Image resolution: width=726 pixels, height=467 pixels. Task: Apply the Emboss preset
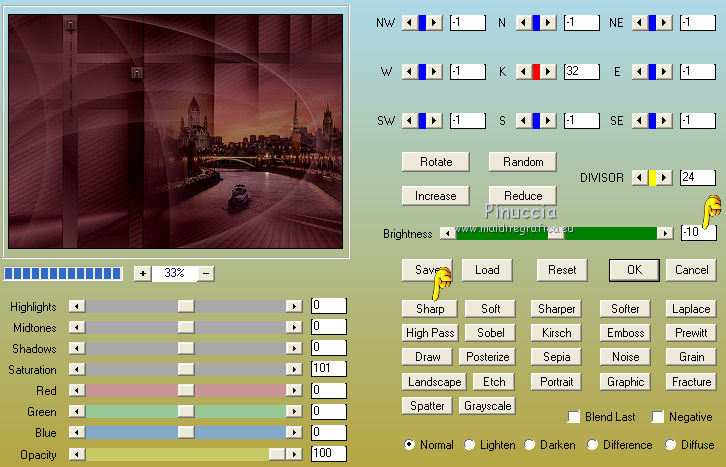pyautogui.click(x=625, y=333)
